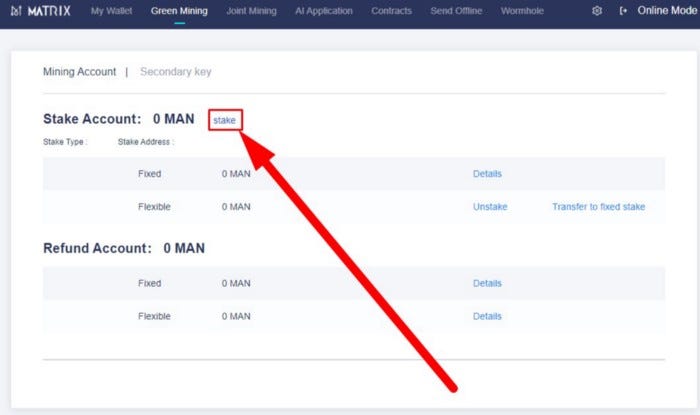Viewport: 700px width, 415px height.
Task: Click 0 MAN value in Stake Flexible row
Action: tap(236, 207)
